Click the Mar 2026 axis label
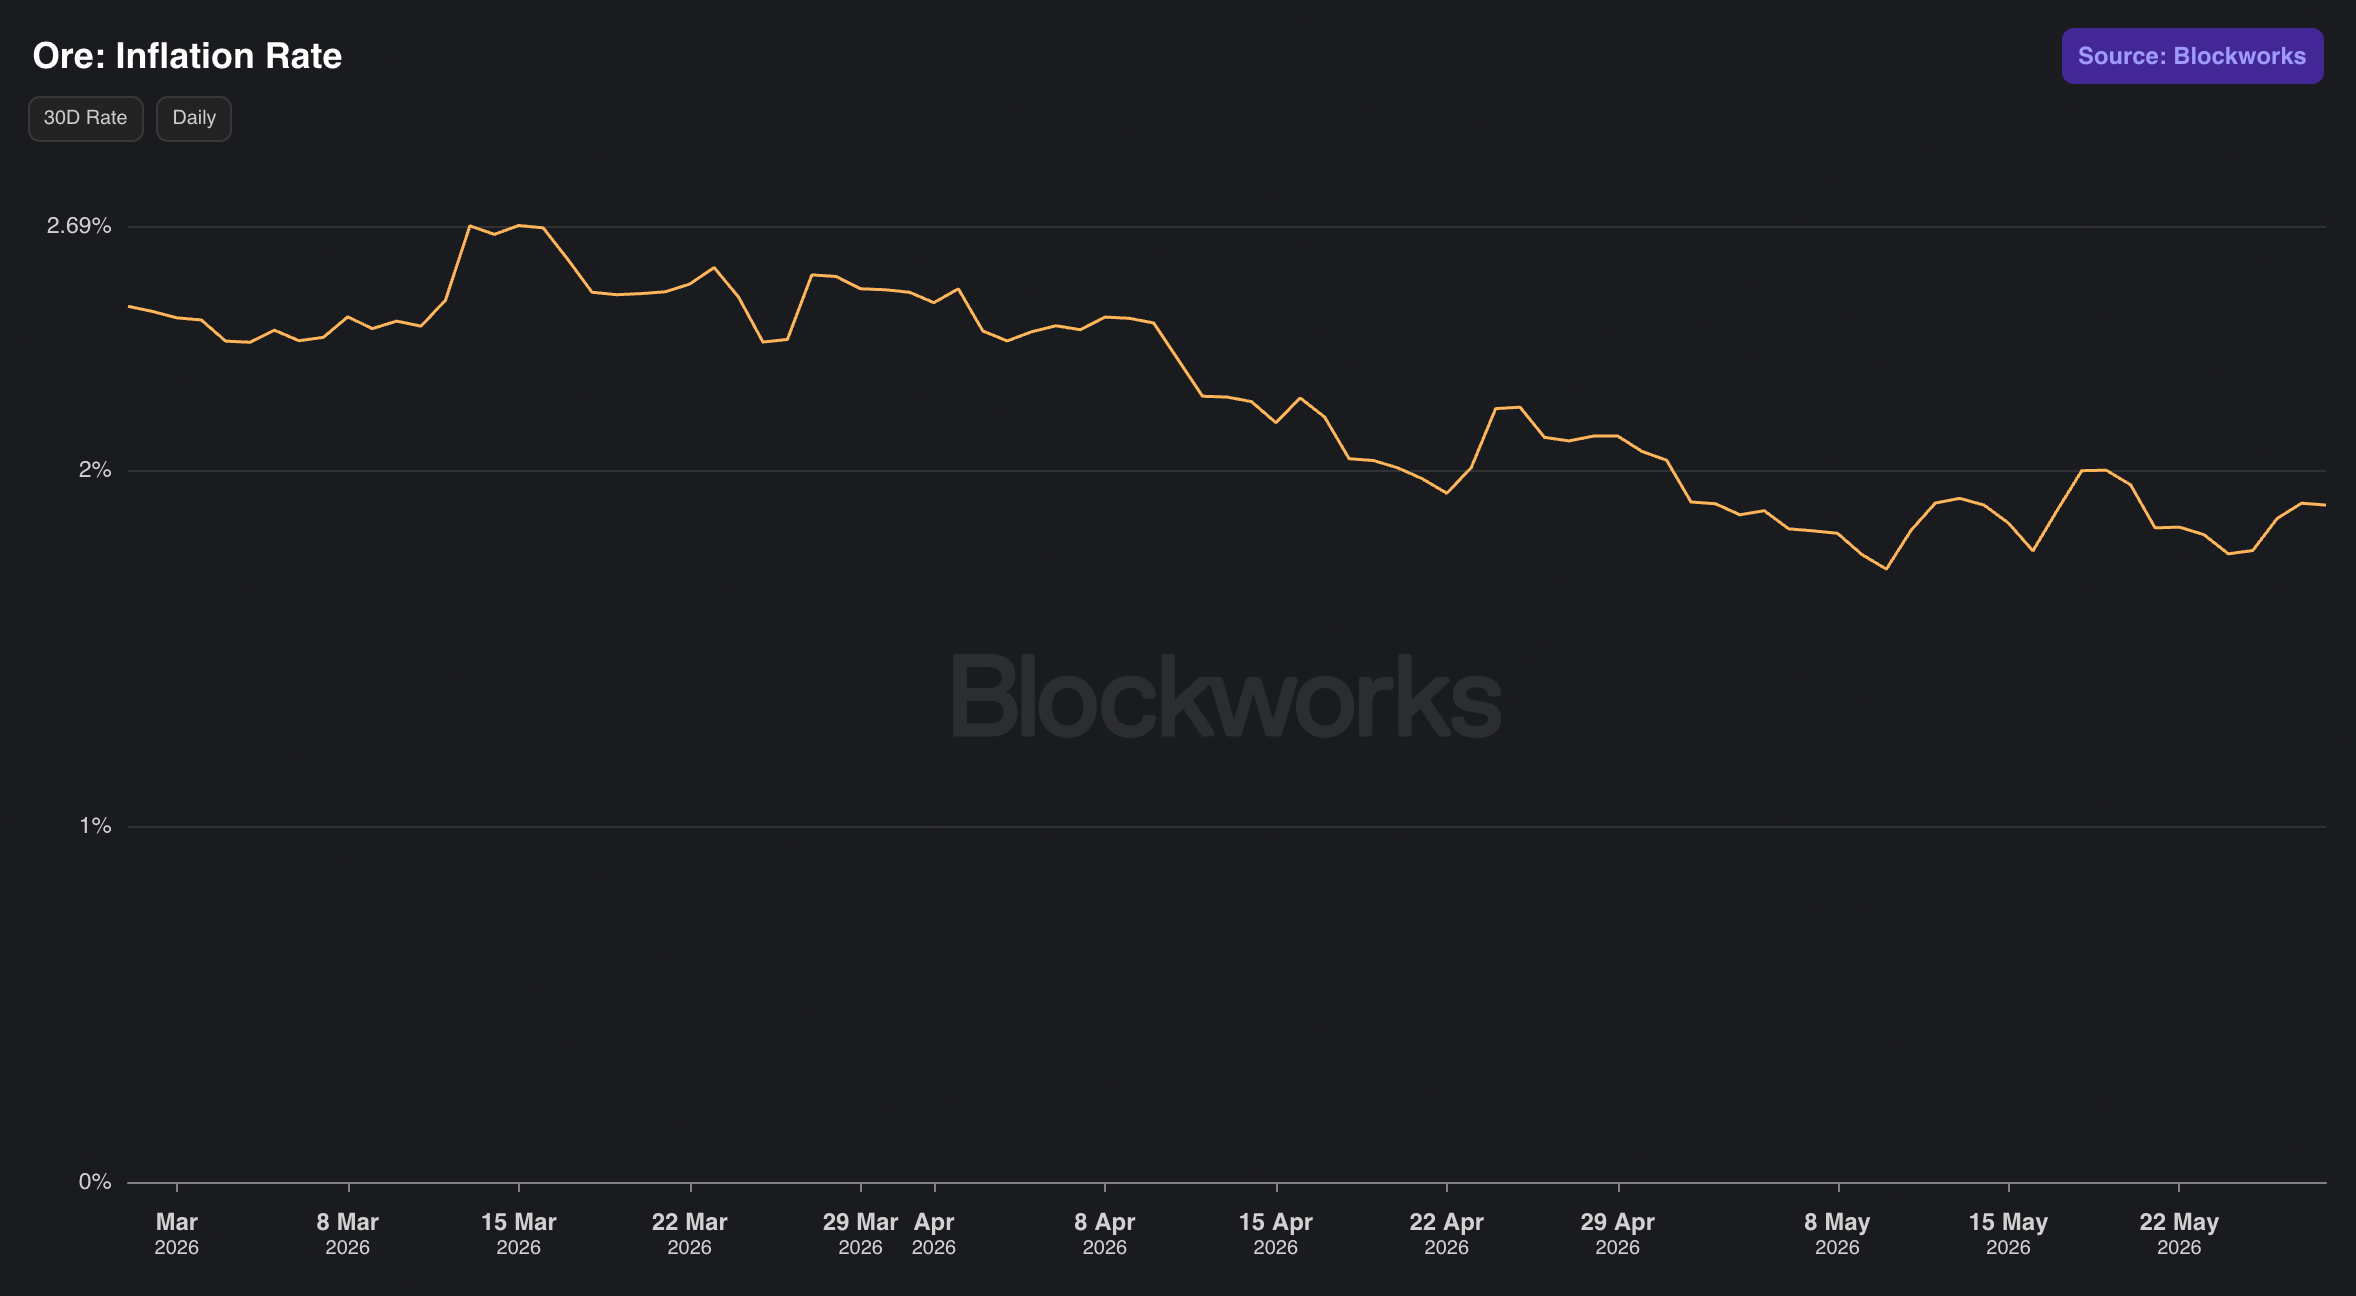 click(177, 1234)
